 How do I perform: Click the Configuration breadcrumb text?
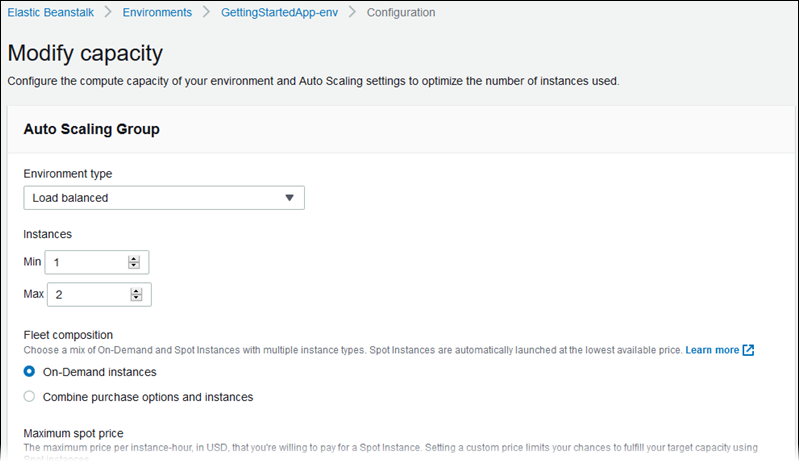tap(401, 13)
